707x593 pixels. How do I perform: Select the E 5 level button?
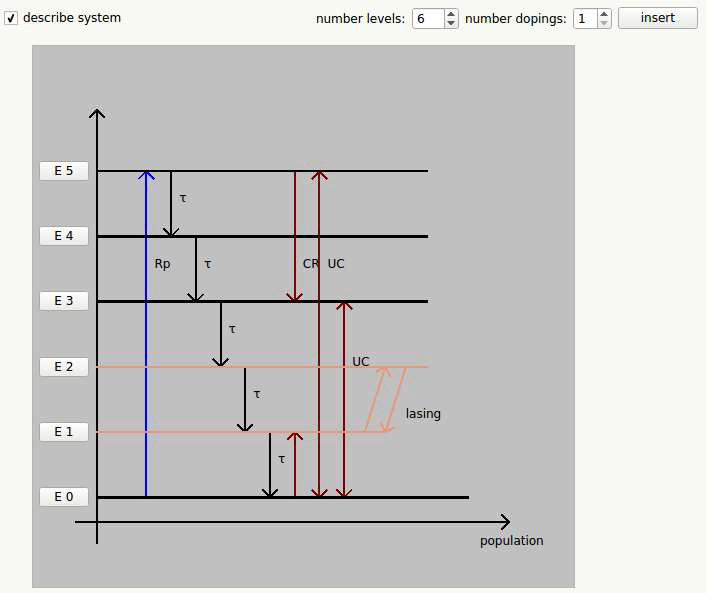coord(64,171)
